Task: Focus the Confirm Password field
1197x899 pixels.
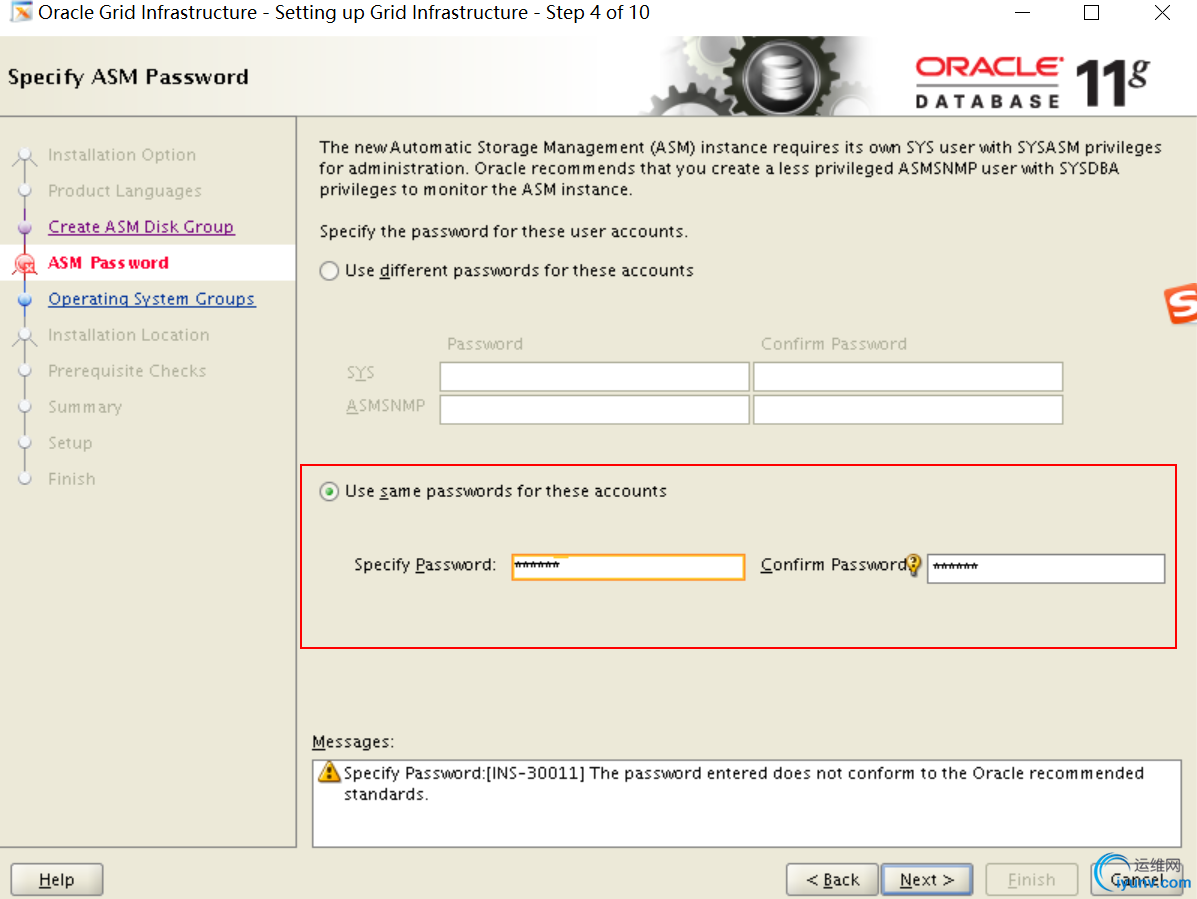Action: click(1046, 568)
